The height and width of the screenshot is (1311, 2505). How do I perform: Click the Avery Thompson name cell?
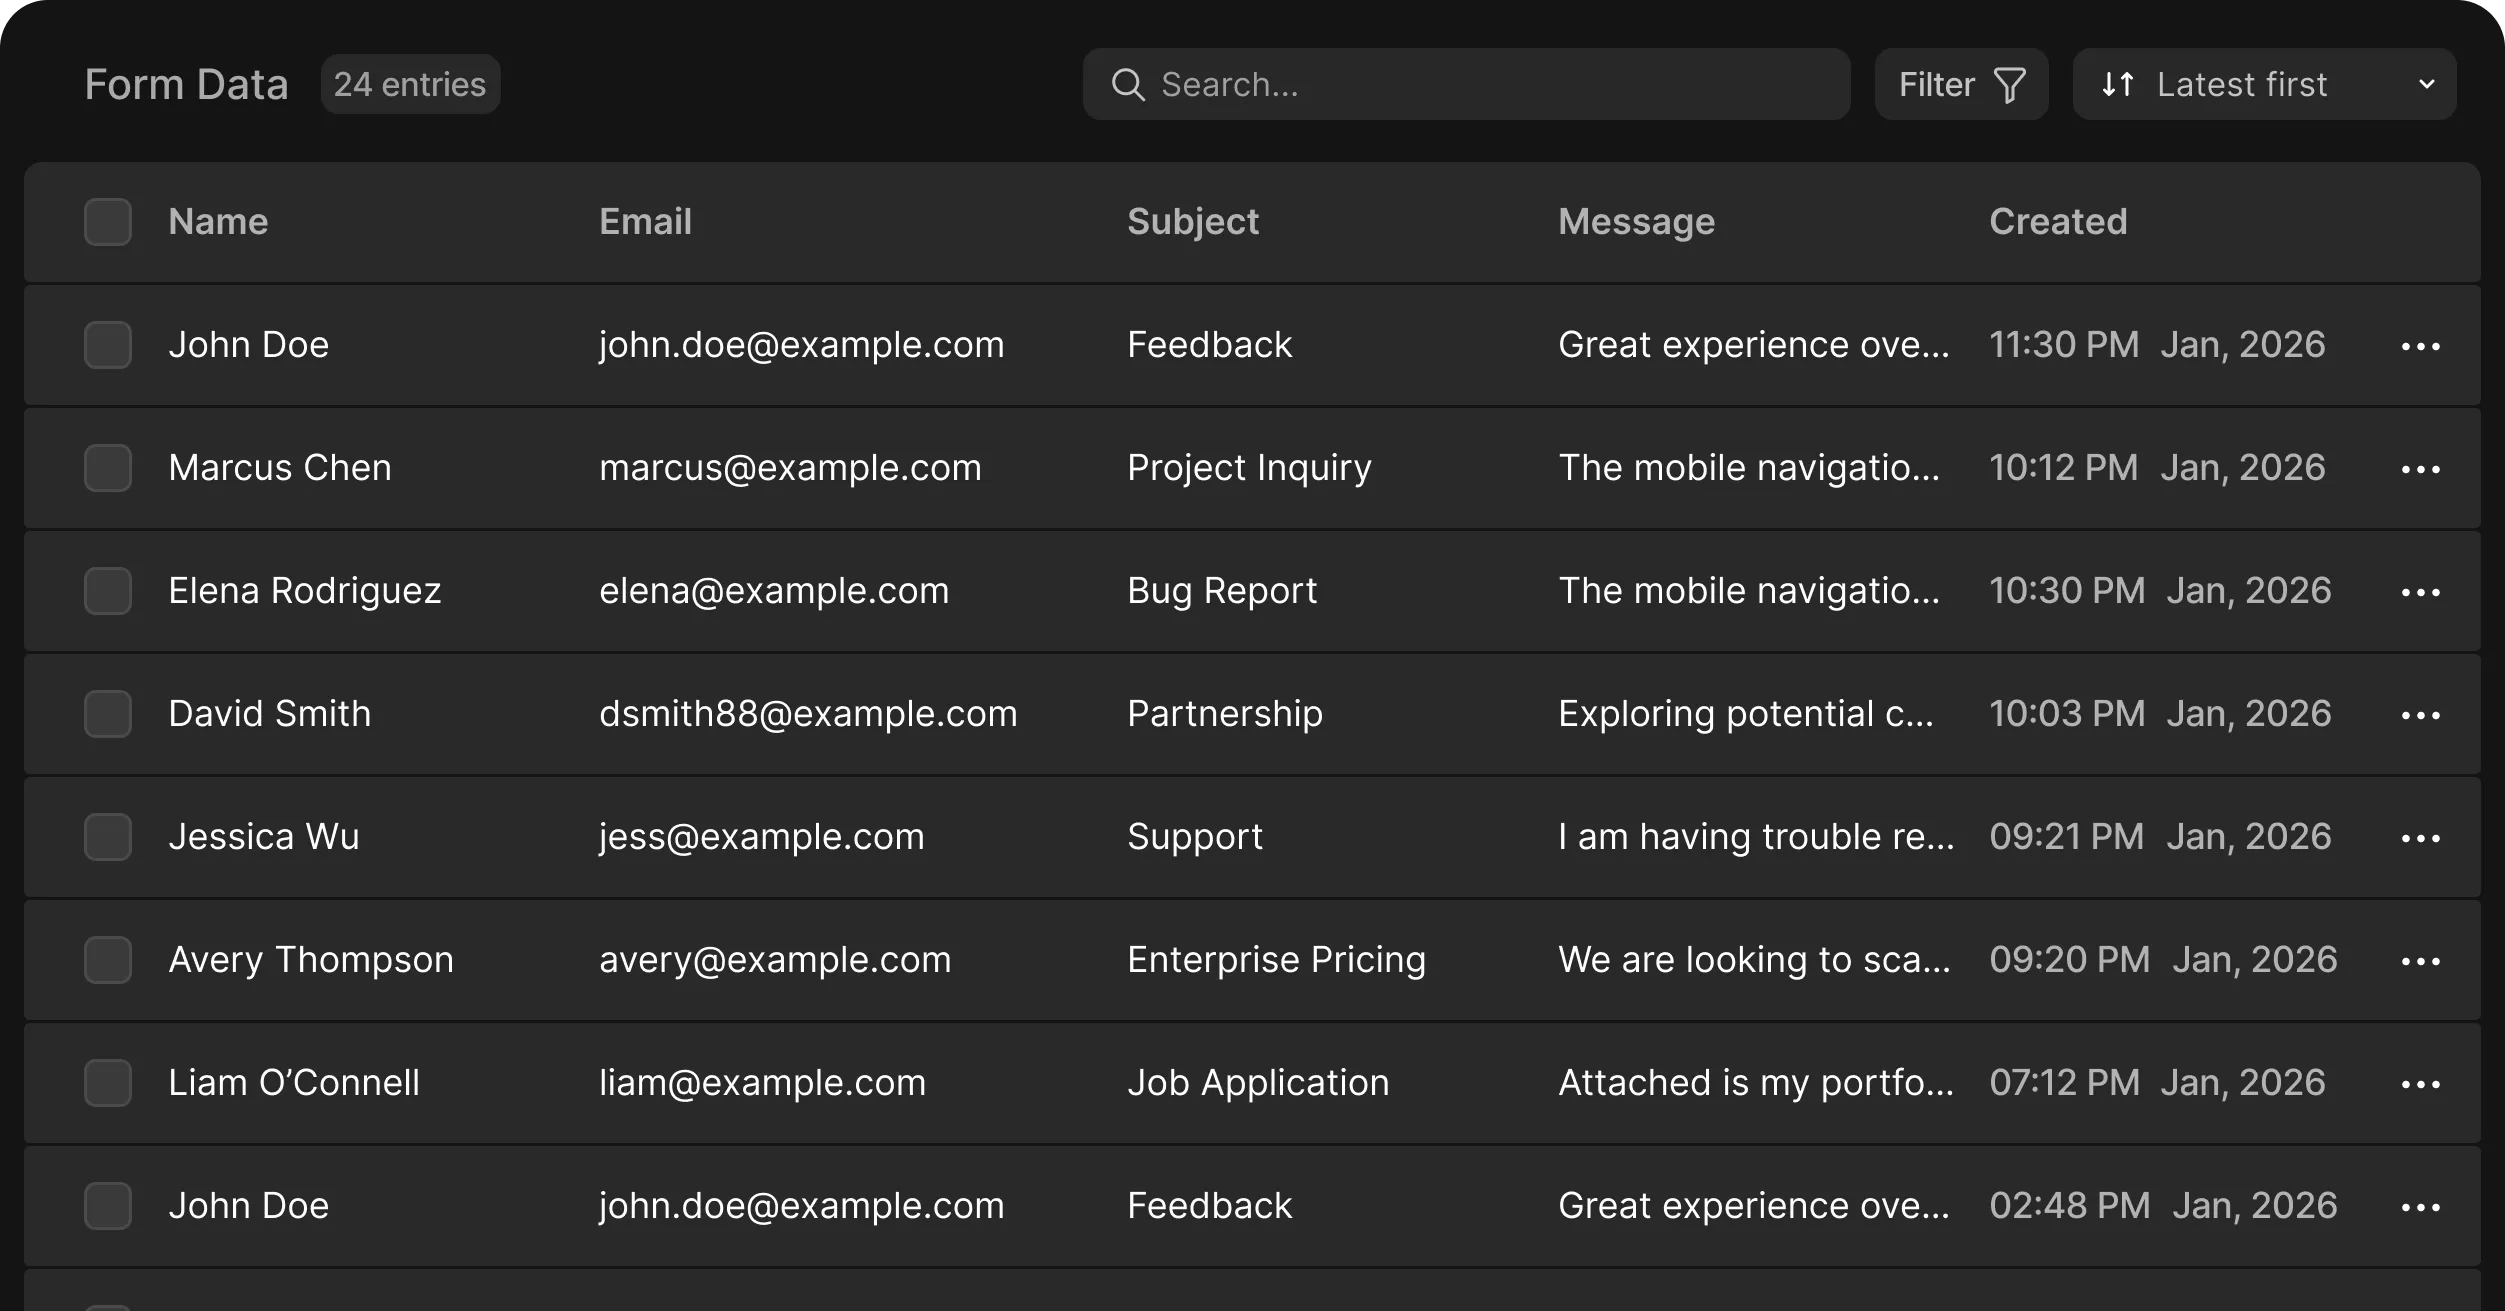coord(311,960)
